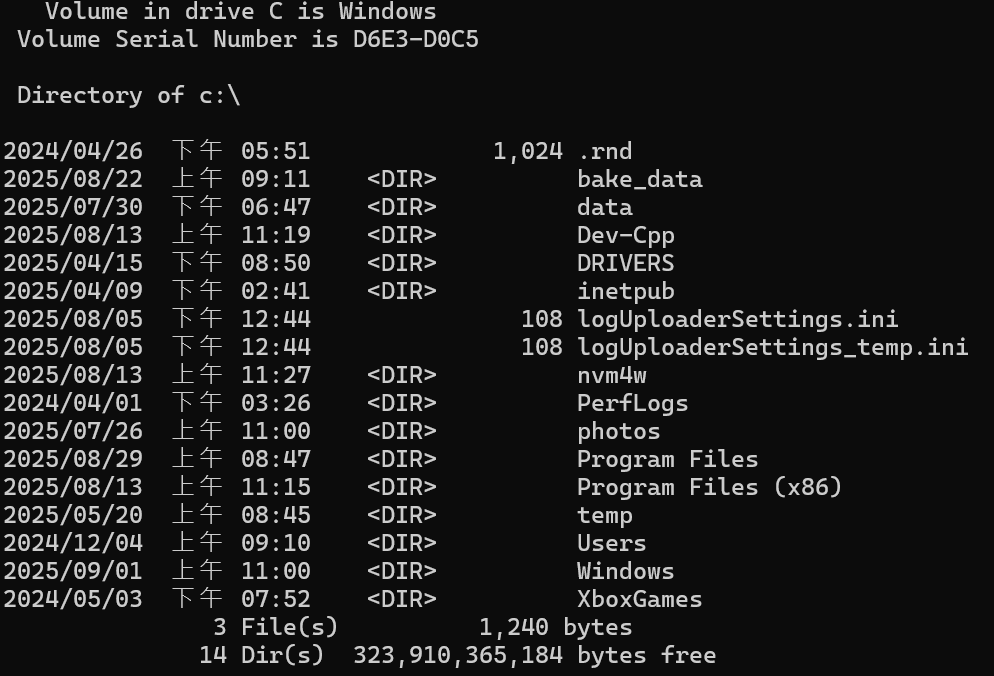Click the volume serial number D6E3-D0C5
The image size is (994, 676).
click(x=416, y=39)
